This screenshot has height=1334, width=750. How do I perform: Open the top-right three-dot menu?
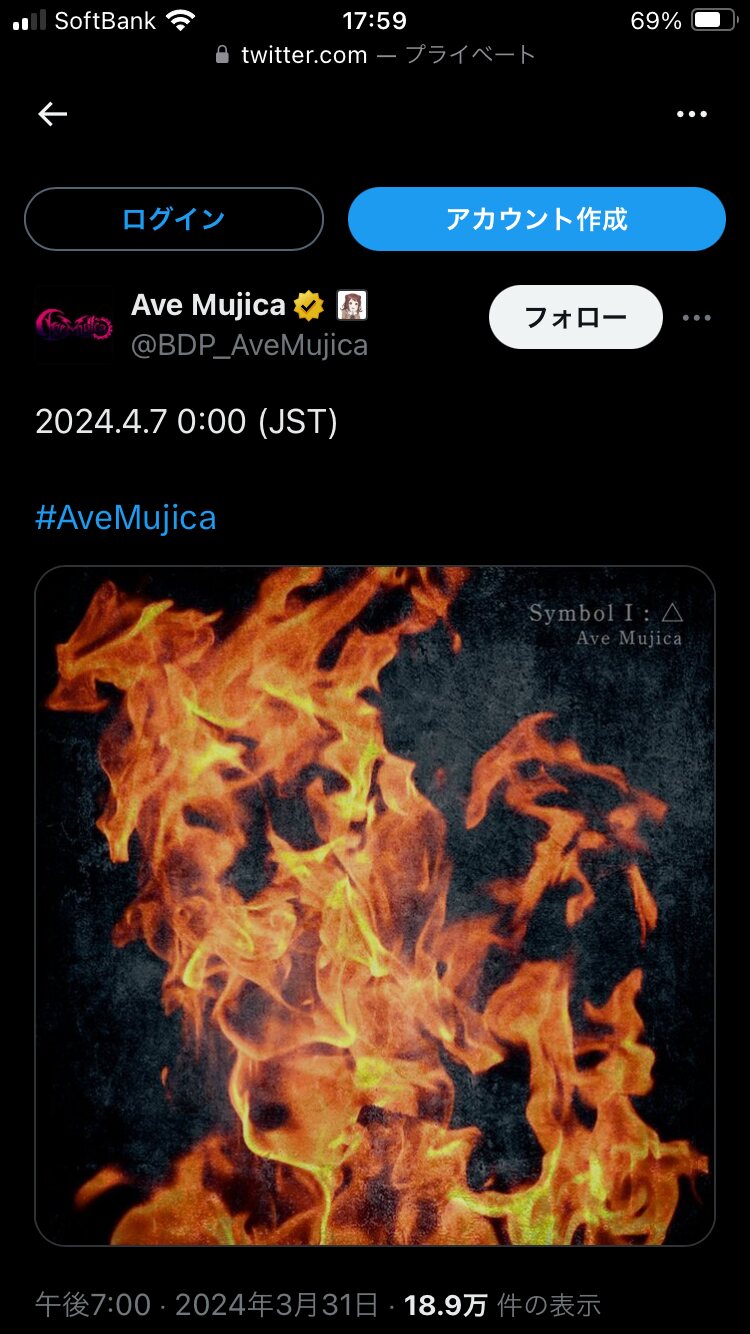(x=692, y=114)
